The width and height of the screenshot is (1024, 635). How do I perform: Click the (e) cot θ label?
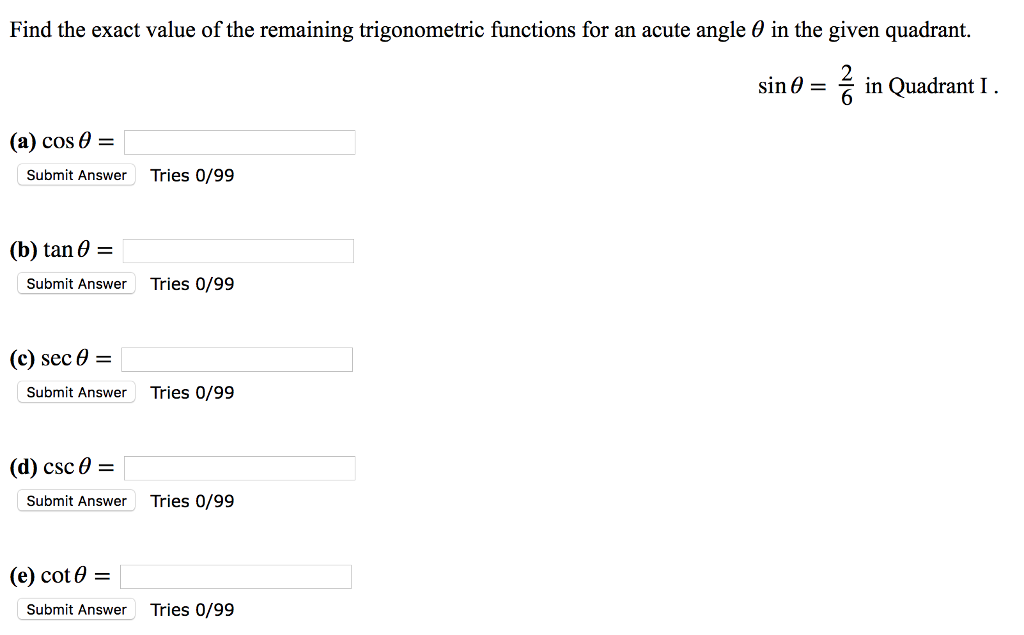pos(57,575)
